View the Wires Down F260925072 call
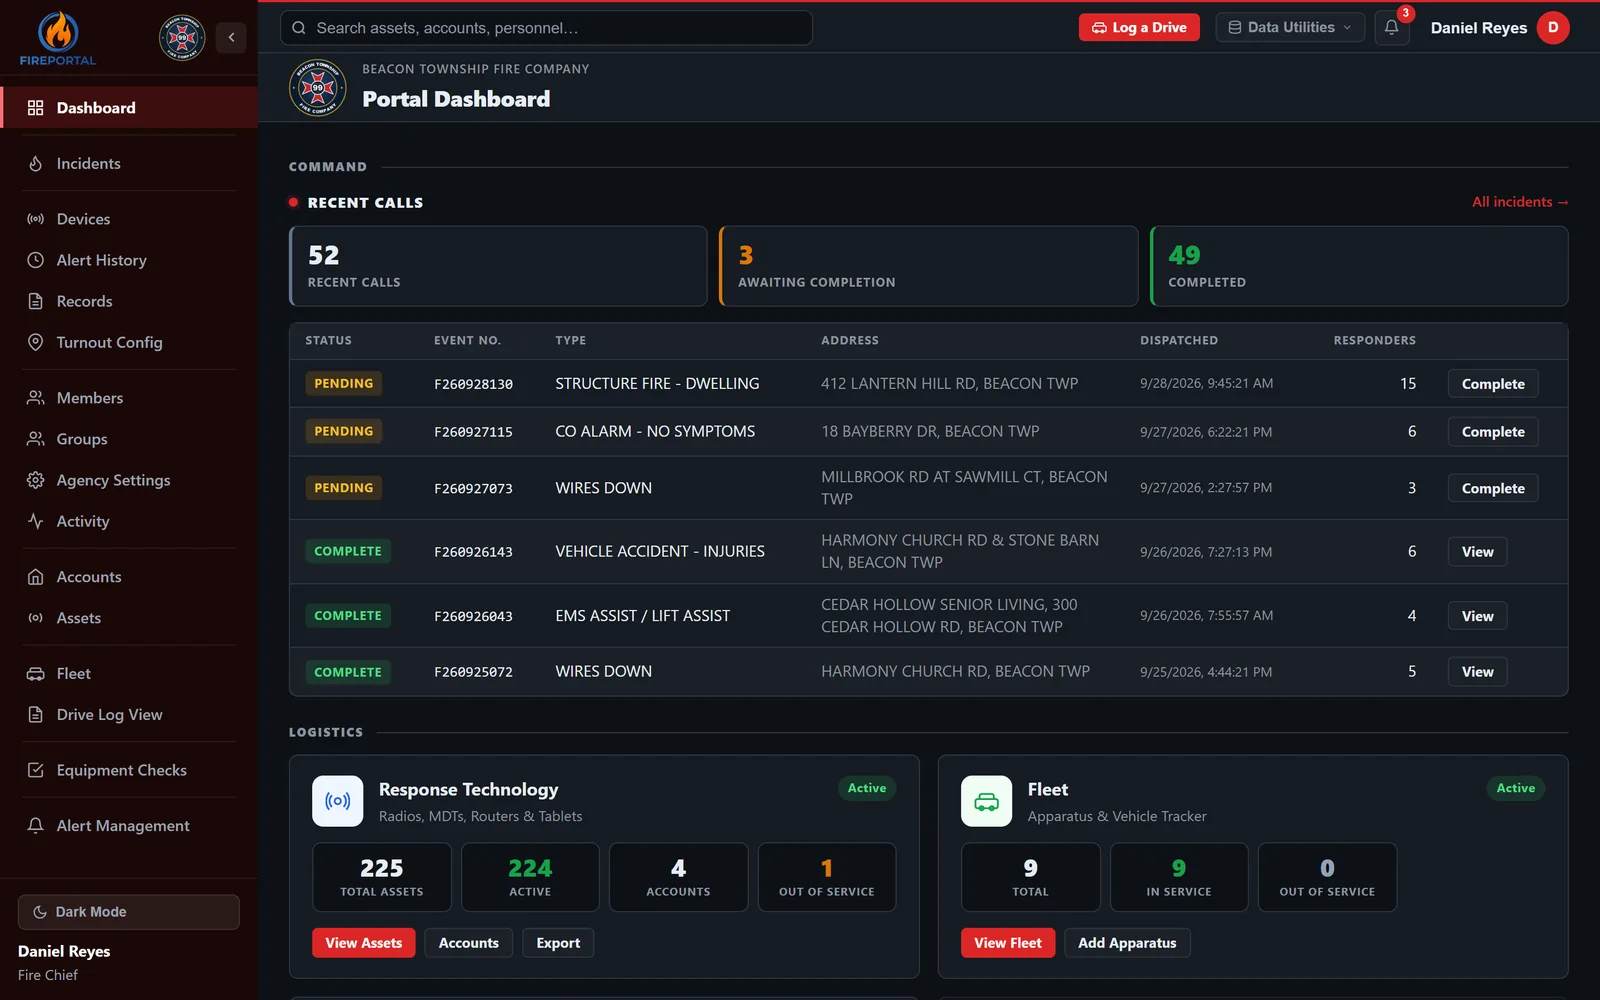Screen dimensions: 1600x1000 click(1477, 672)
